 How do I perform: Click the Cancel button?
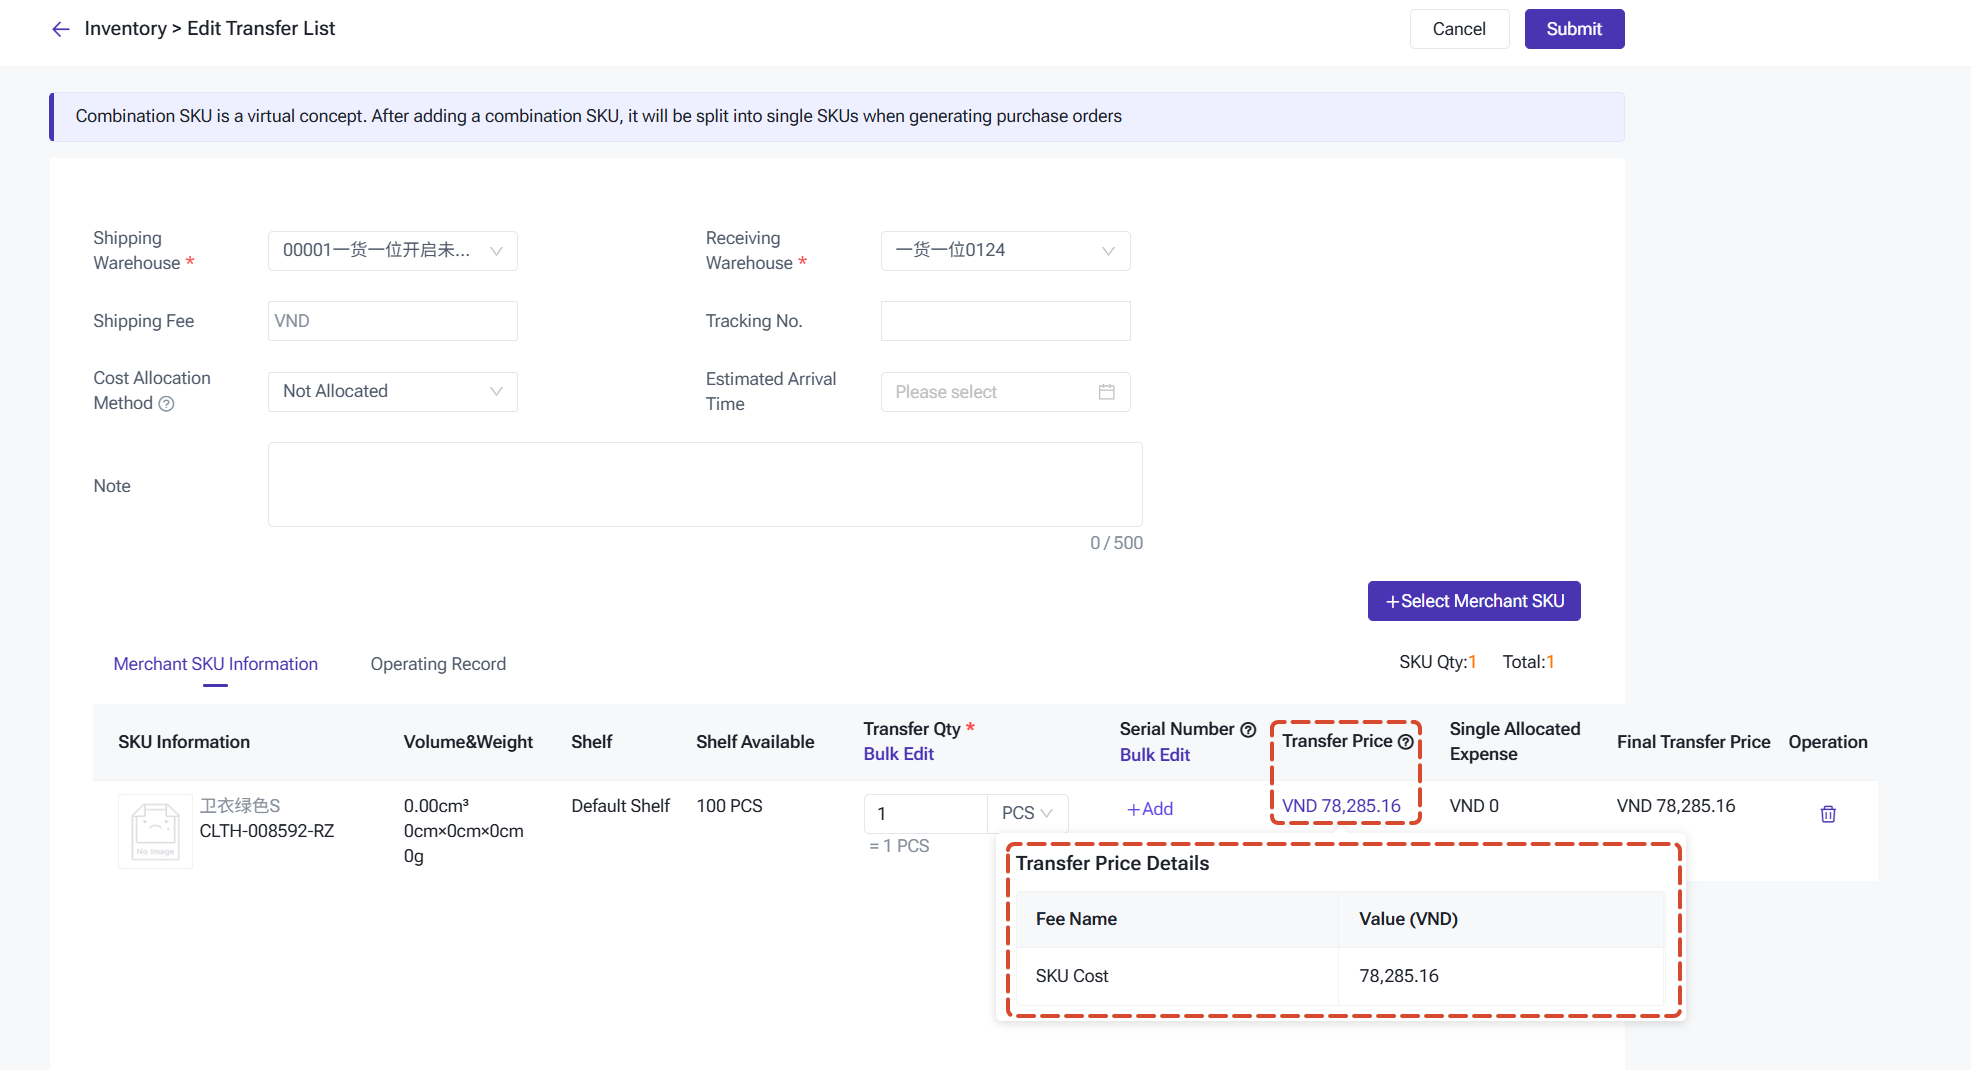pos(1459,29)
